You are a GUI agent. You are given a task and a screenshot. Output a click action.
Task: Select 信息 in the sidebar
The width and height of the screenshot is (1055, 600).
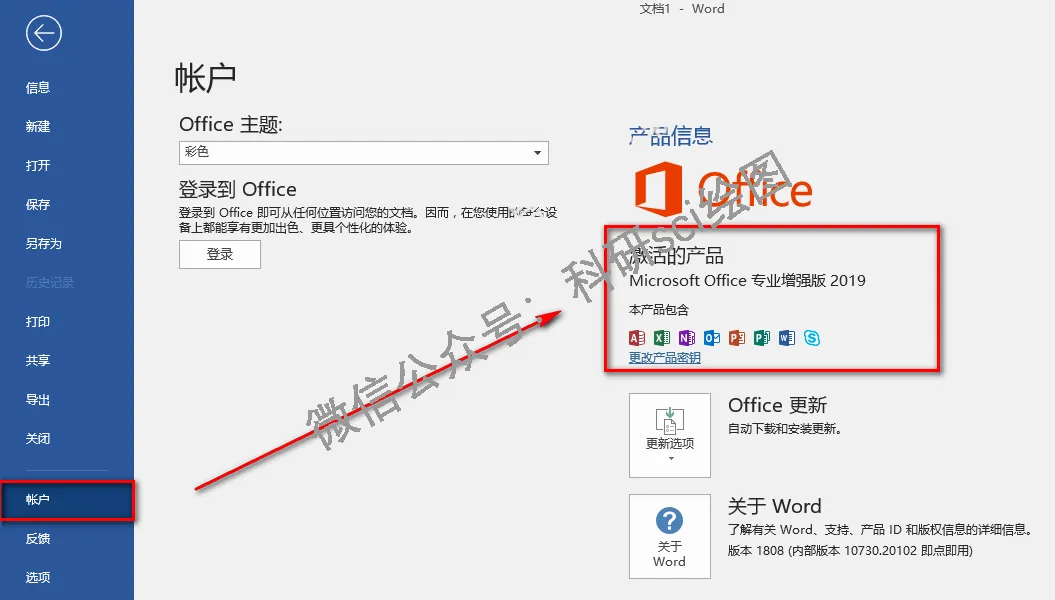pyautogui.click(x=38, y=87)
